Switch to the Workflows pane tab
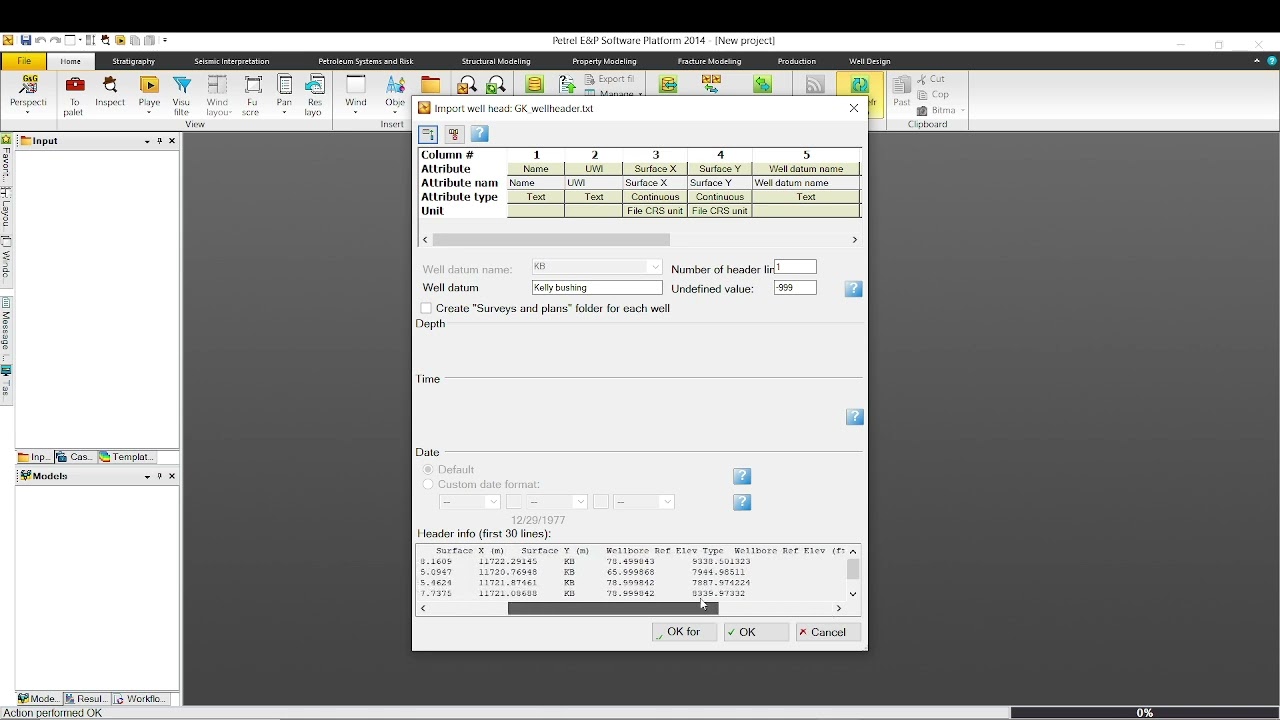The image size is (1280, 720). [140, 699]
